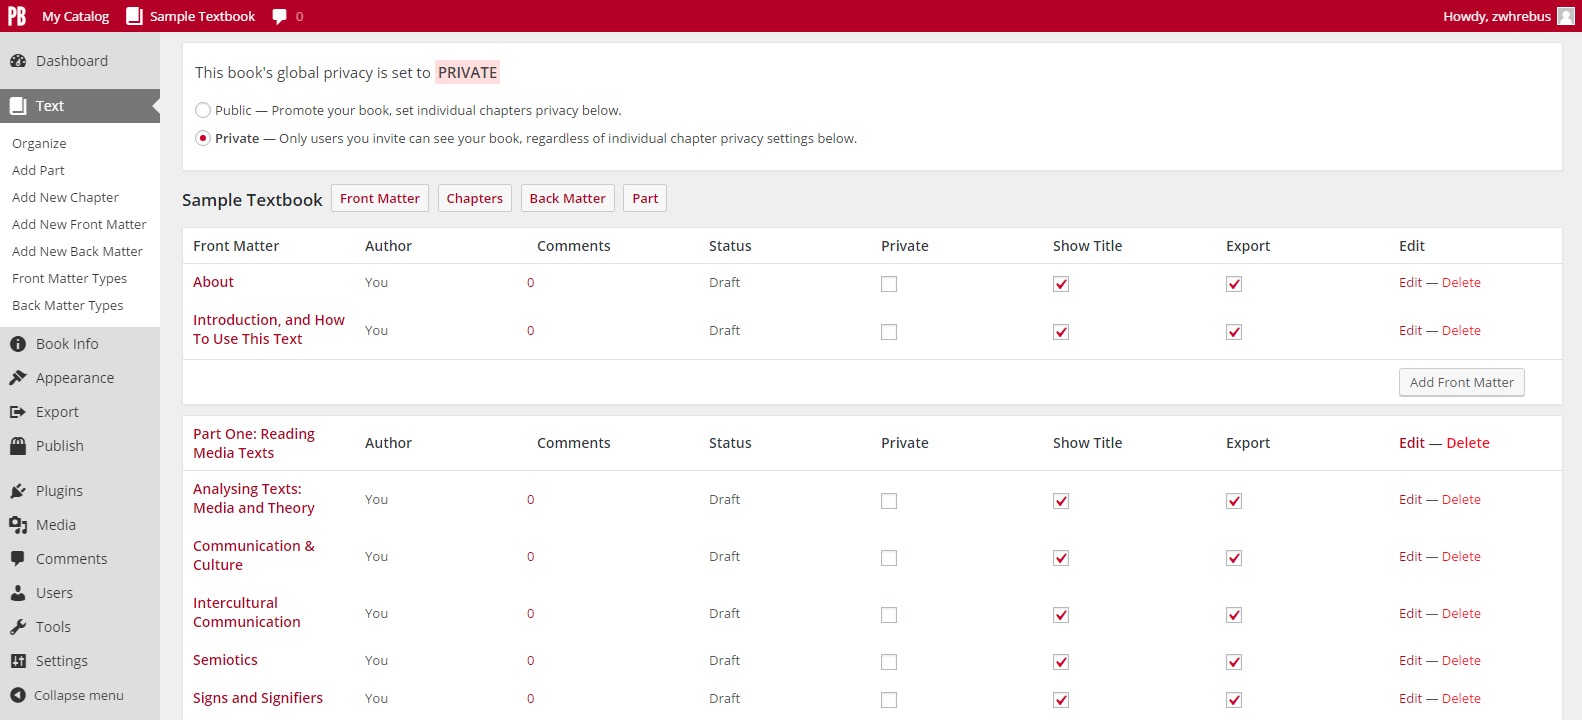
Task: Open the Sample Textbook book icon
Action: pyautogui.click(x=134, y=16)
